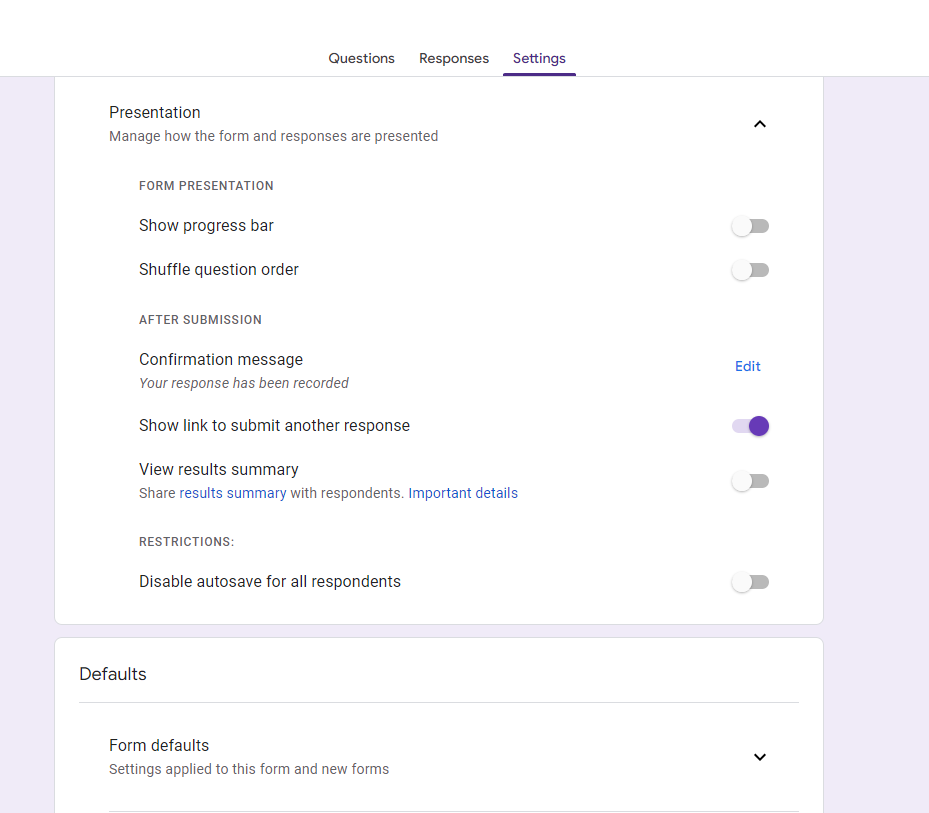The height and width of the screenshot is (813, 929).
Task: Click 'Settings applied to this form' description
Action: (249, 769)
